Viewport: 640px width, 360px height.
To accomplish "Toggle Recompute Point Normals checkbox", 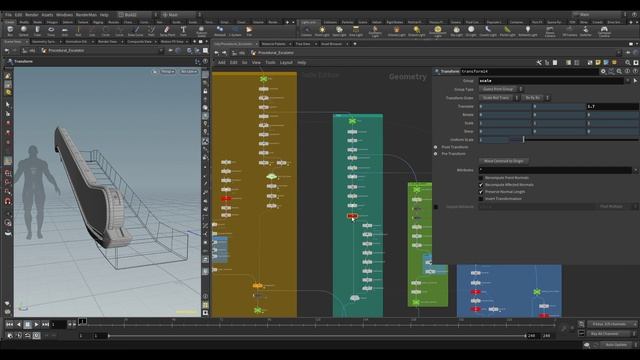I will [x=481, y=178].
